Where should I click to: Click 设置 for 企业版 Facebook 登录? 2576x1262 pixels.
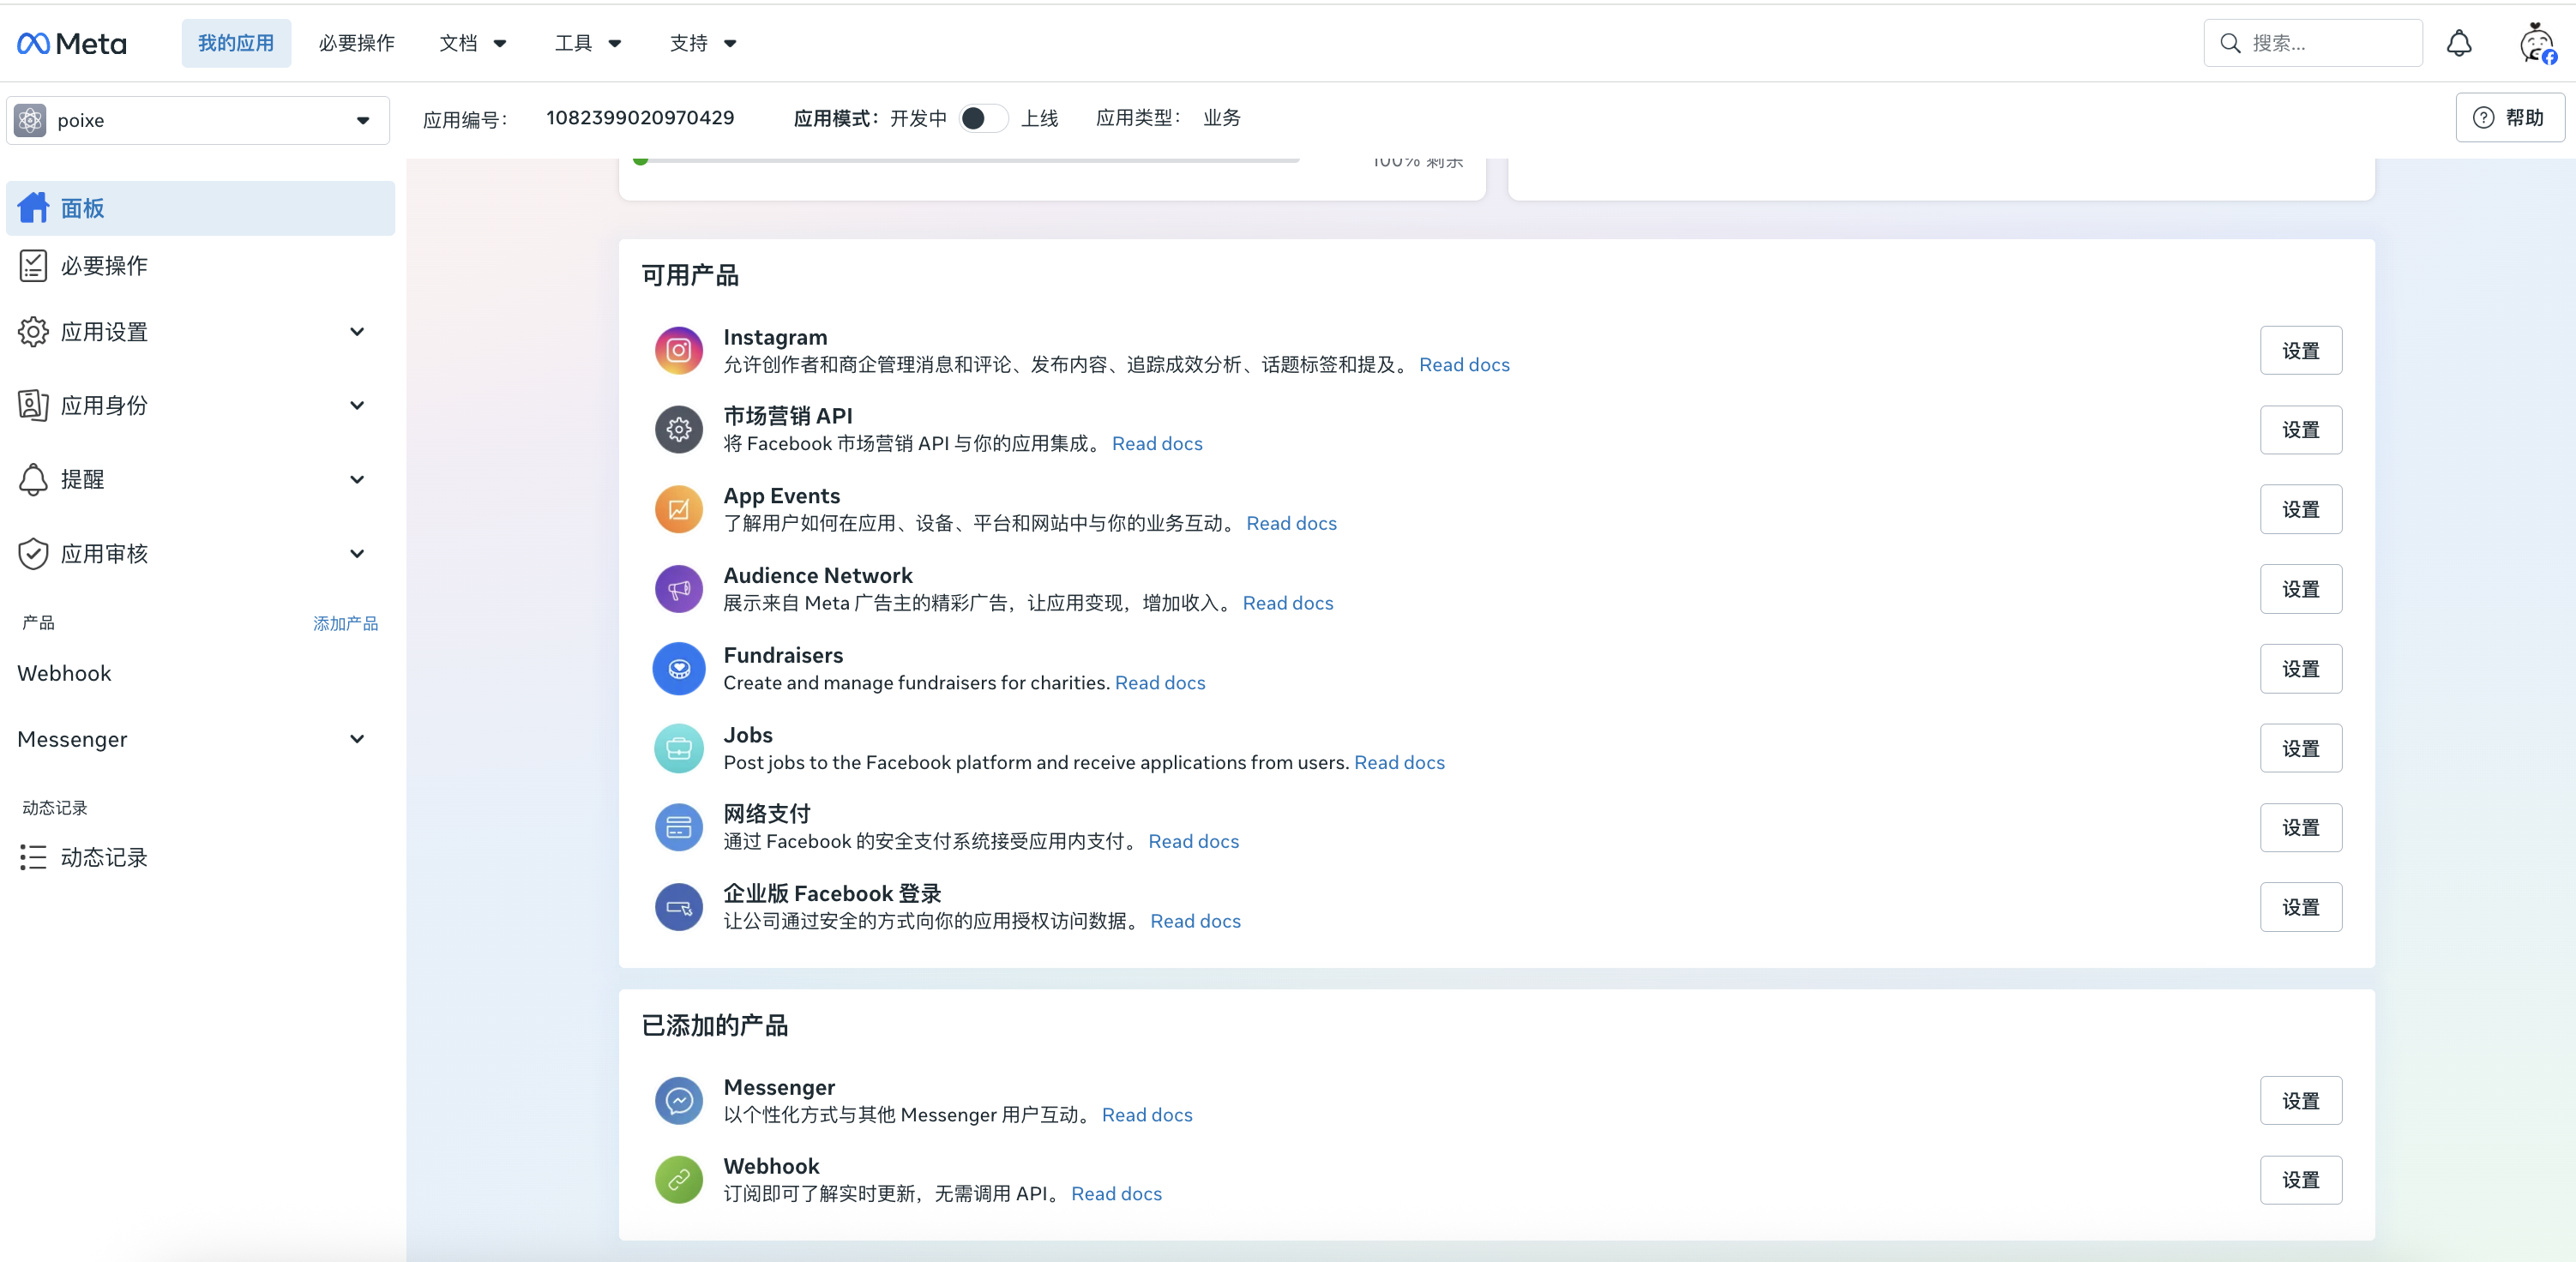(2300, 907)
